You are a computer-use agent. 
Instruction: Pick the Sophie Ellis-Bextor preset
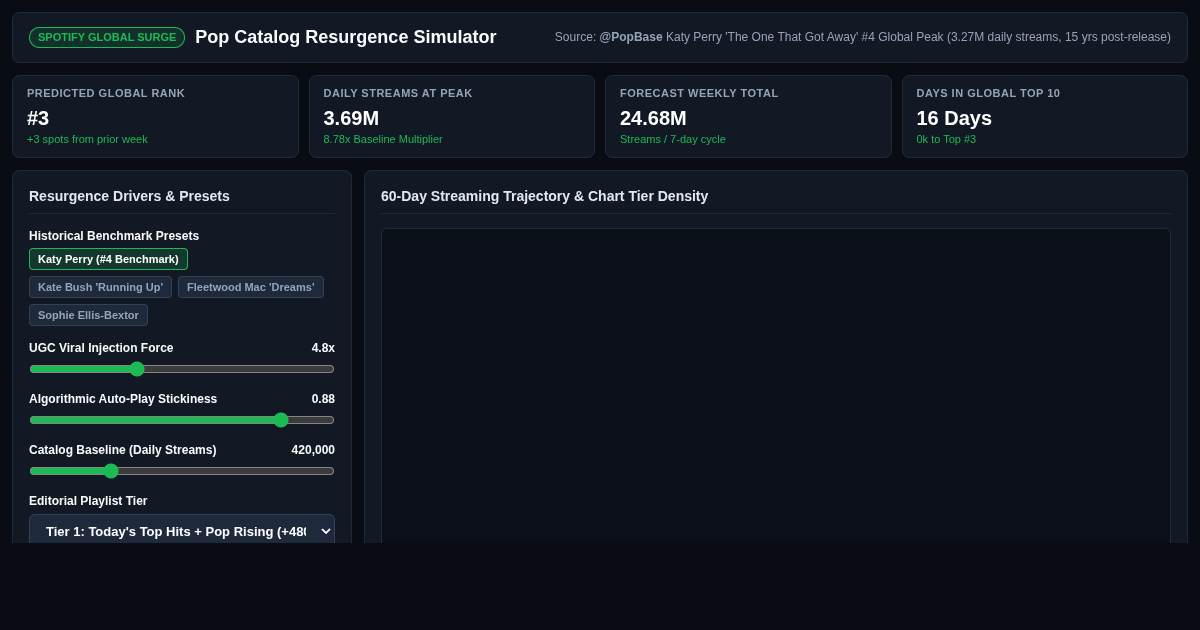(88, 315)
